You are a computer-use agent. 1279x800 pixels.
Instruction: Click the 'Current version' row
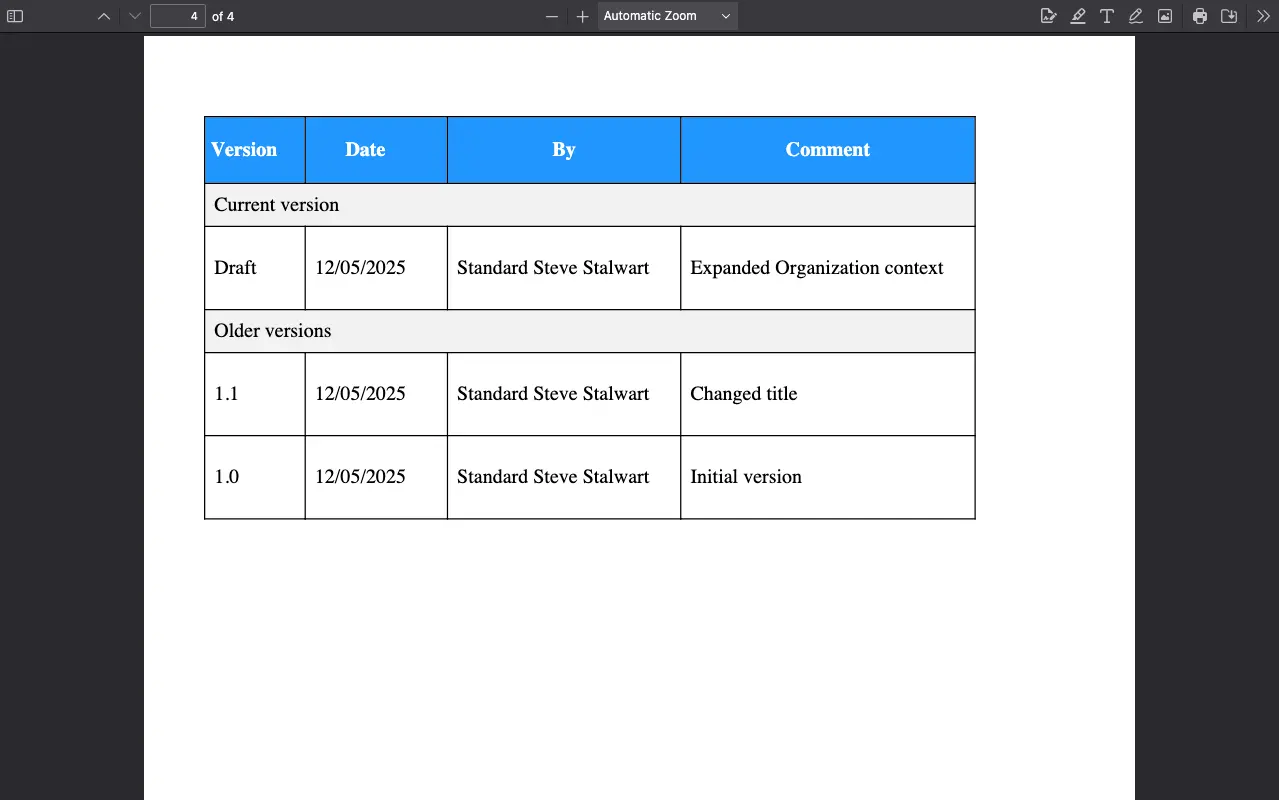point(590,205)
